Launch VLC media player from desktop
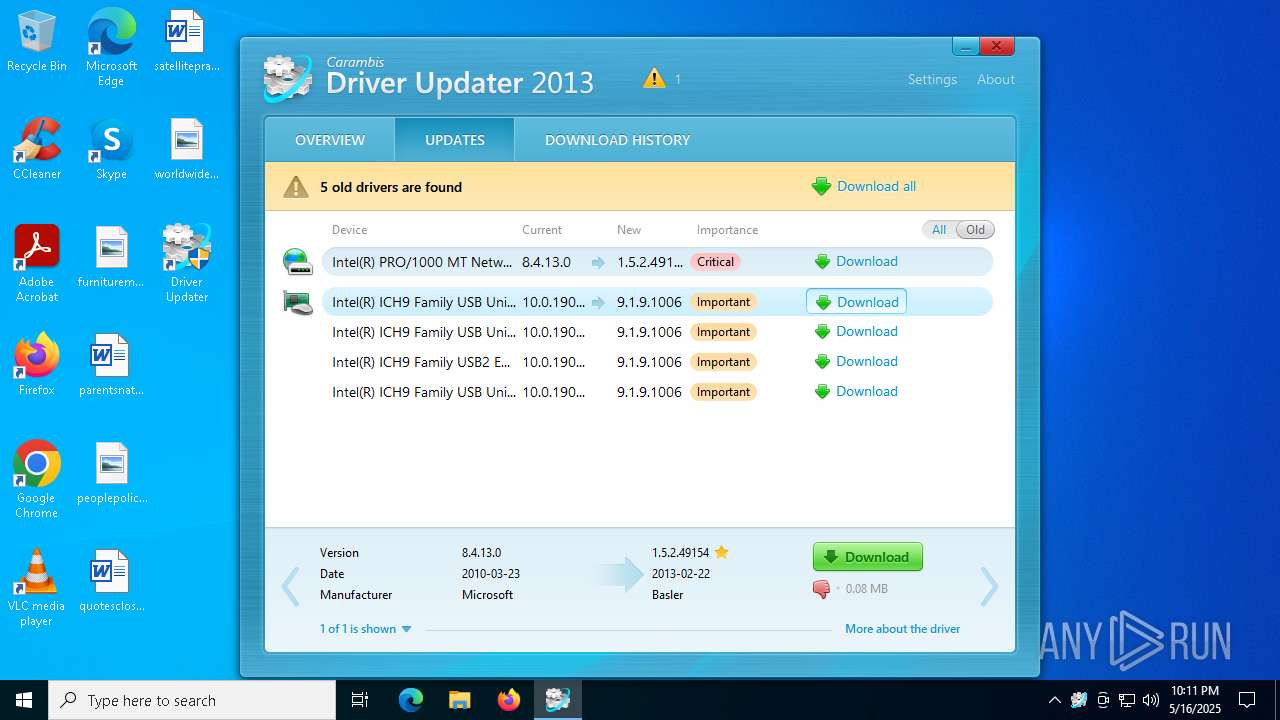 pyautogui.click(x=37, y=588)
